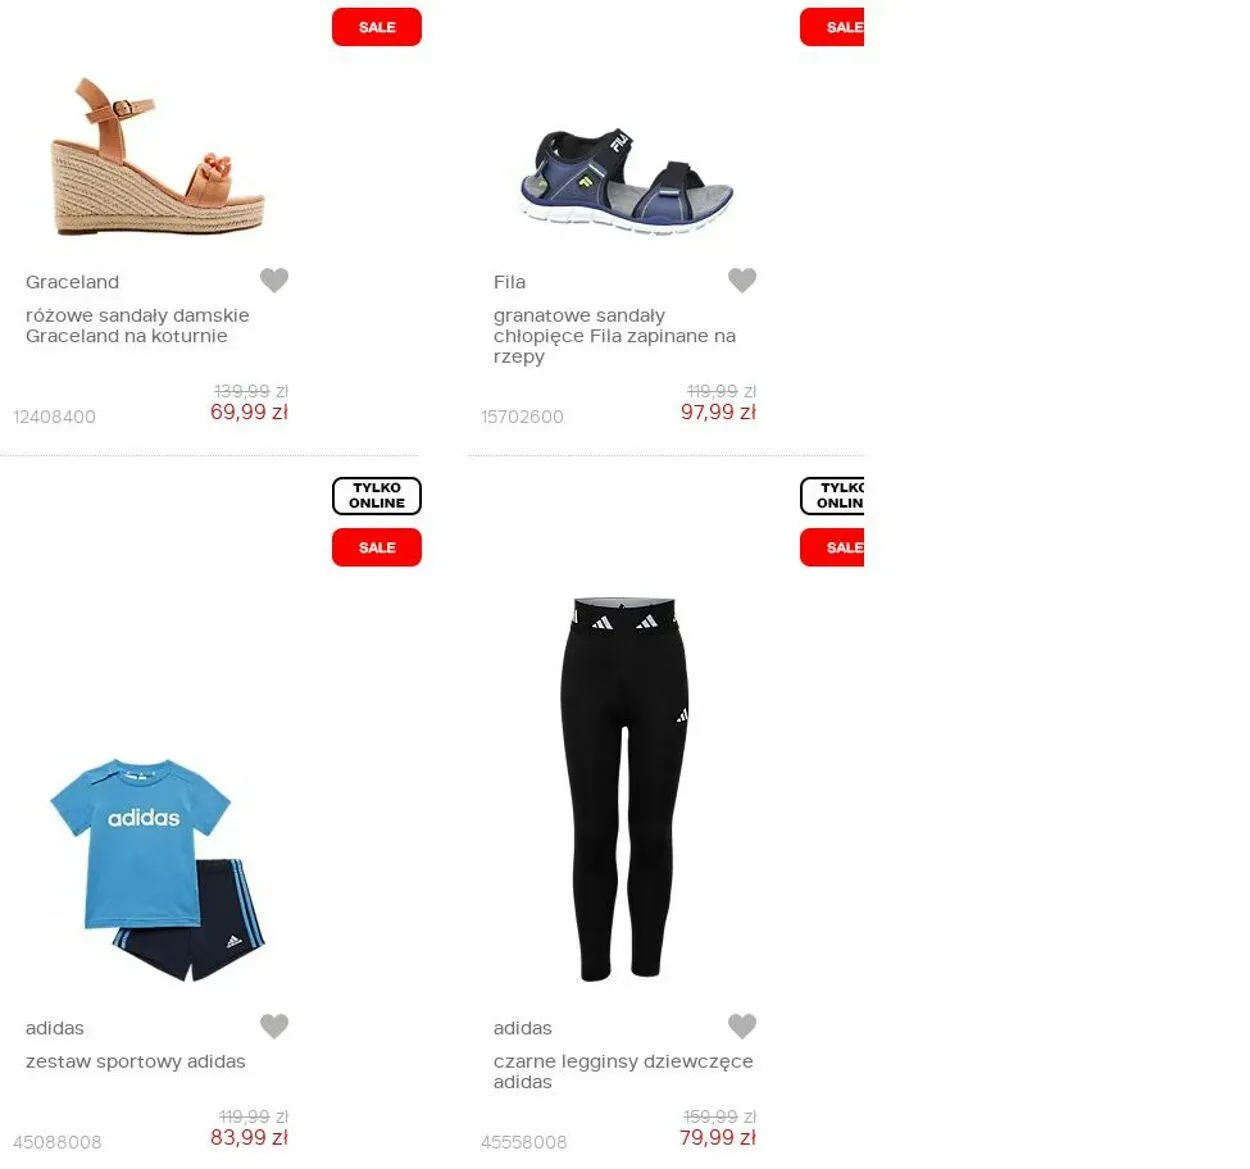Favorite the Fila boys sandals with heart icon
Image resolution: width=1250 pixels, height=1169 pixels.
click(742, 280)
